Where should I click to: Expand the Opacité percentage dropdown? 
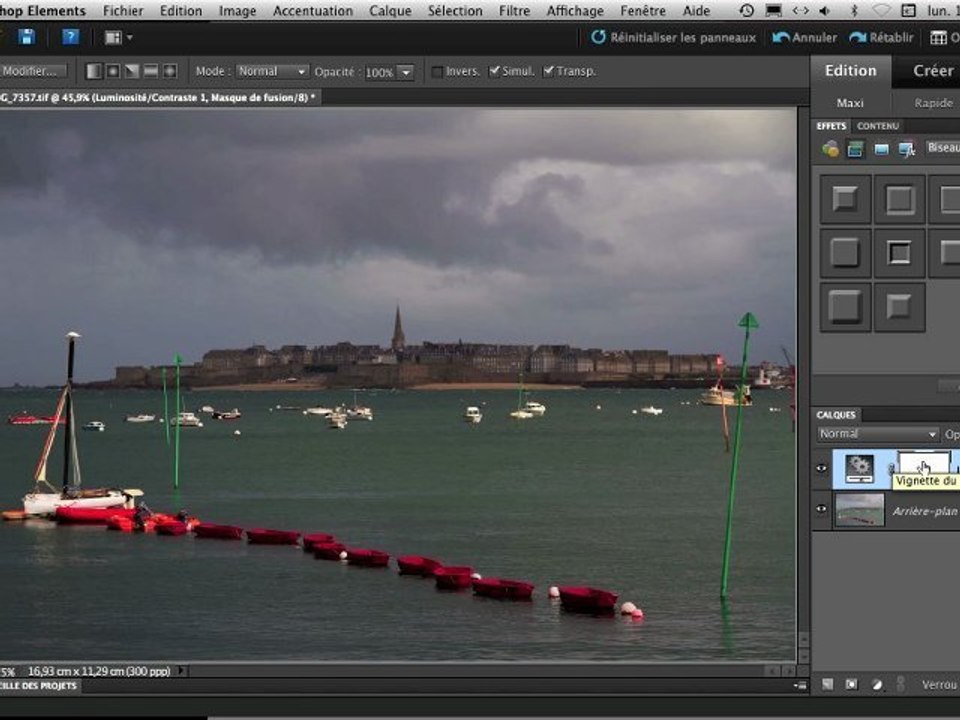[405, 72]
